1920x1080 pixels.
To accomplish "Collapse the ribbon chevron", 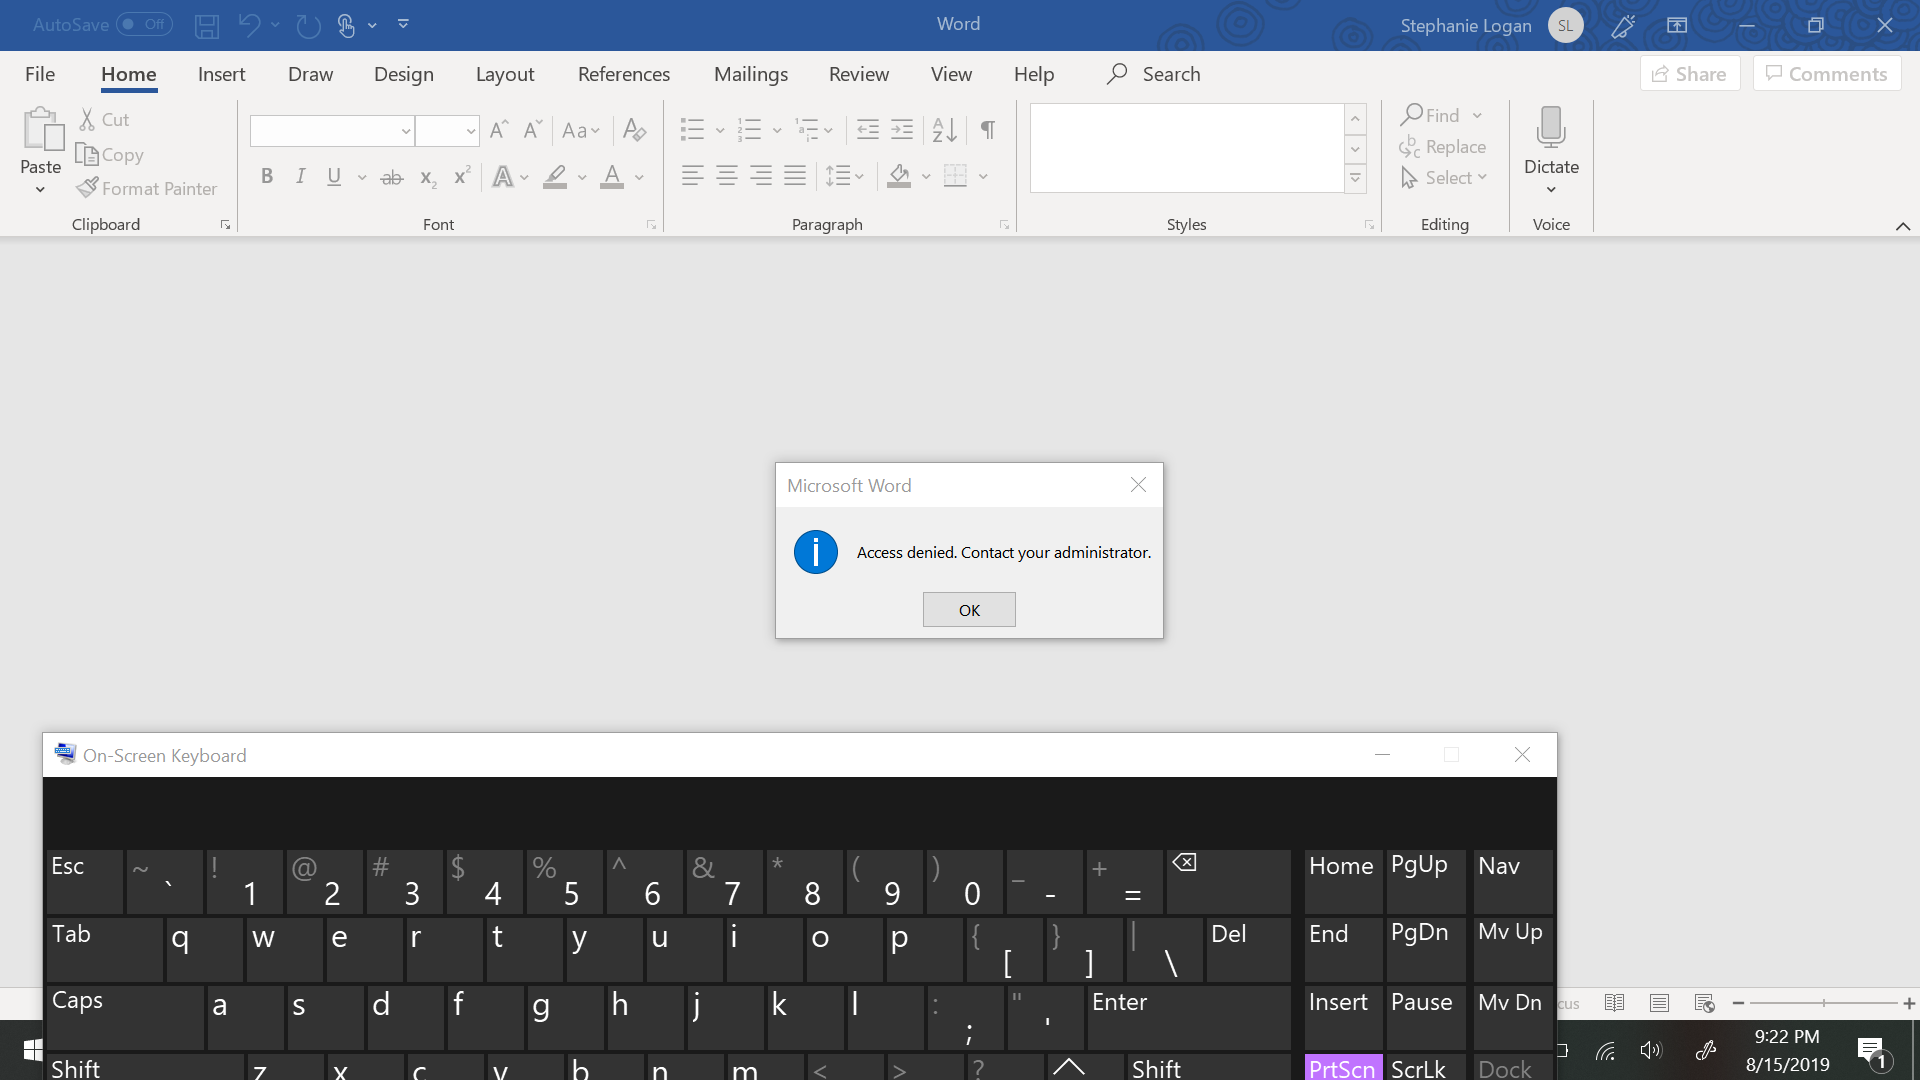I will (1903, 226).
